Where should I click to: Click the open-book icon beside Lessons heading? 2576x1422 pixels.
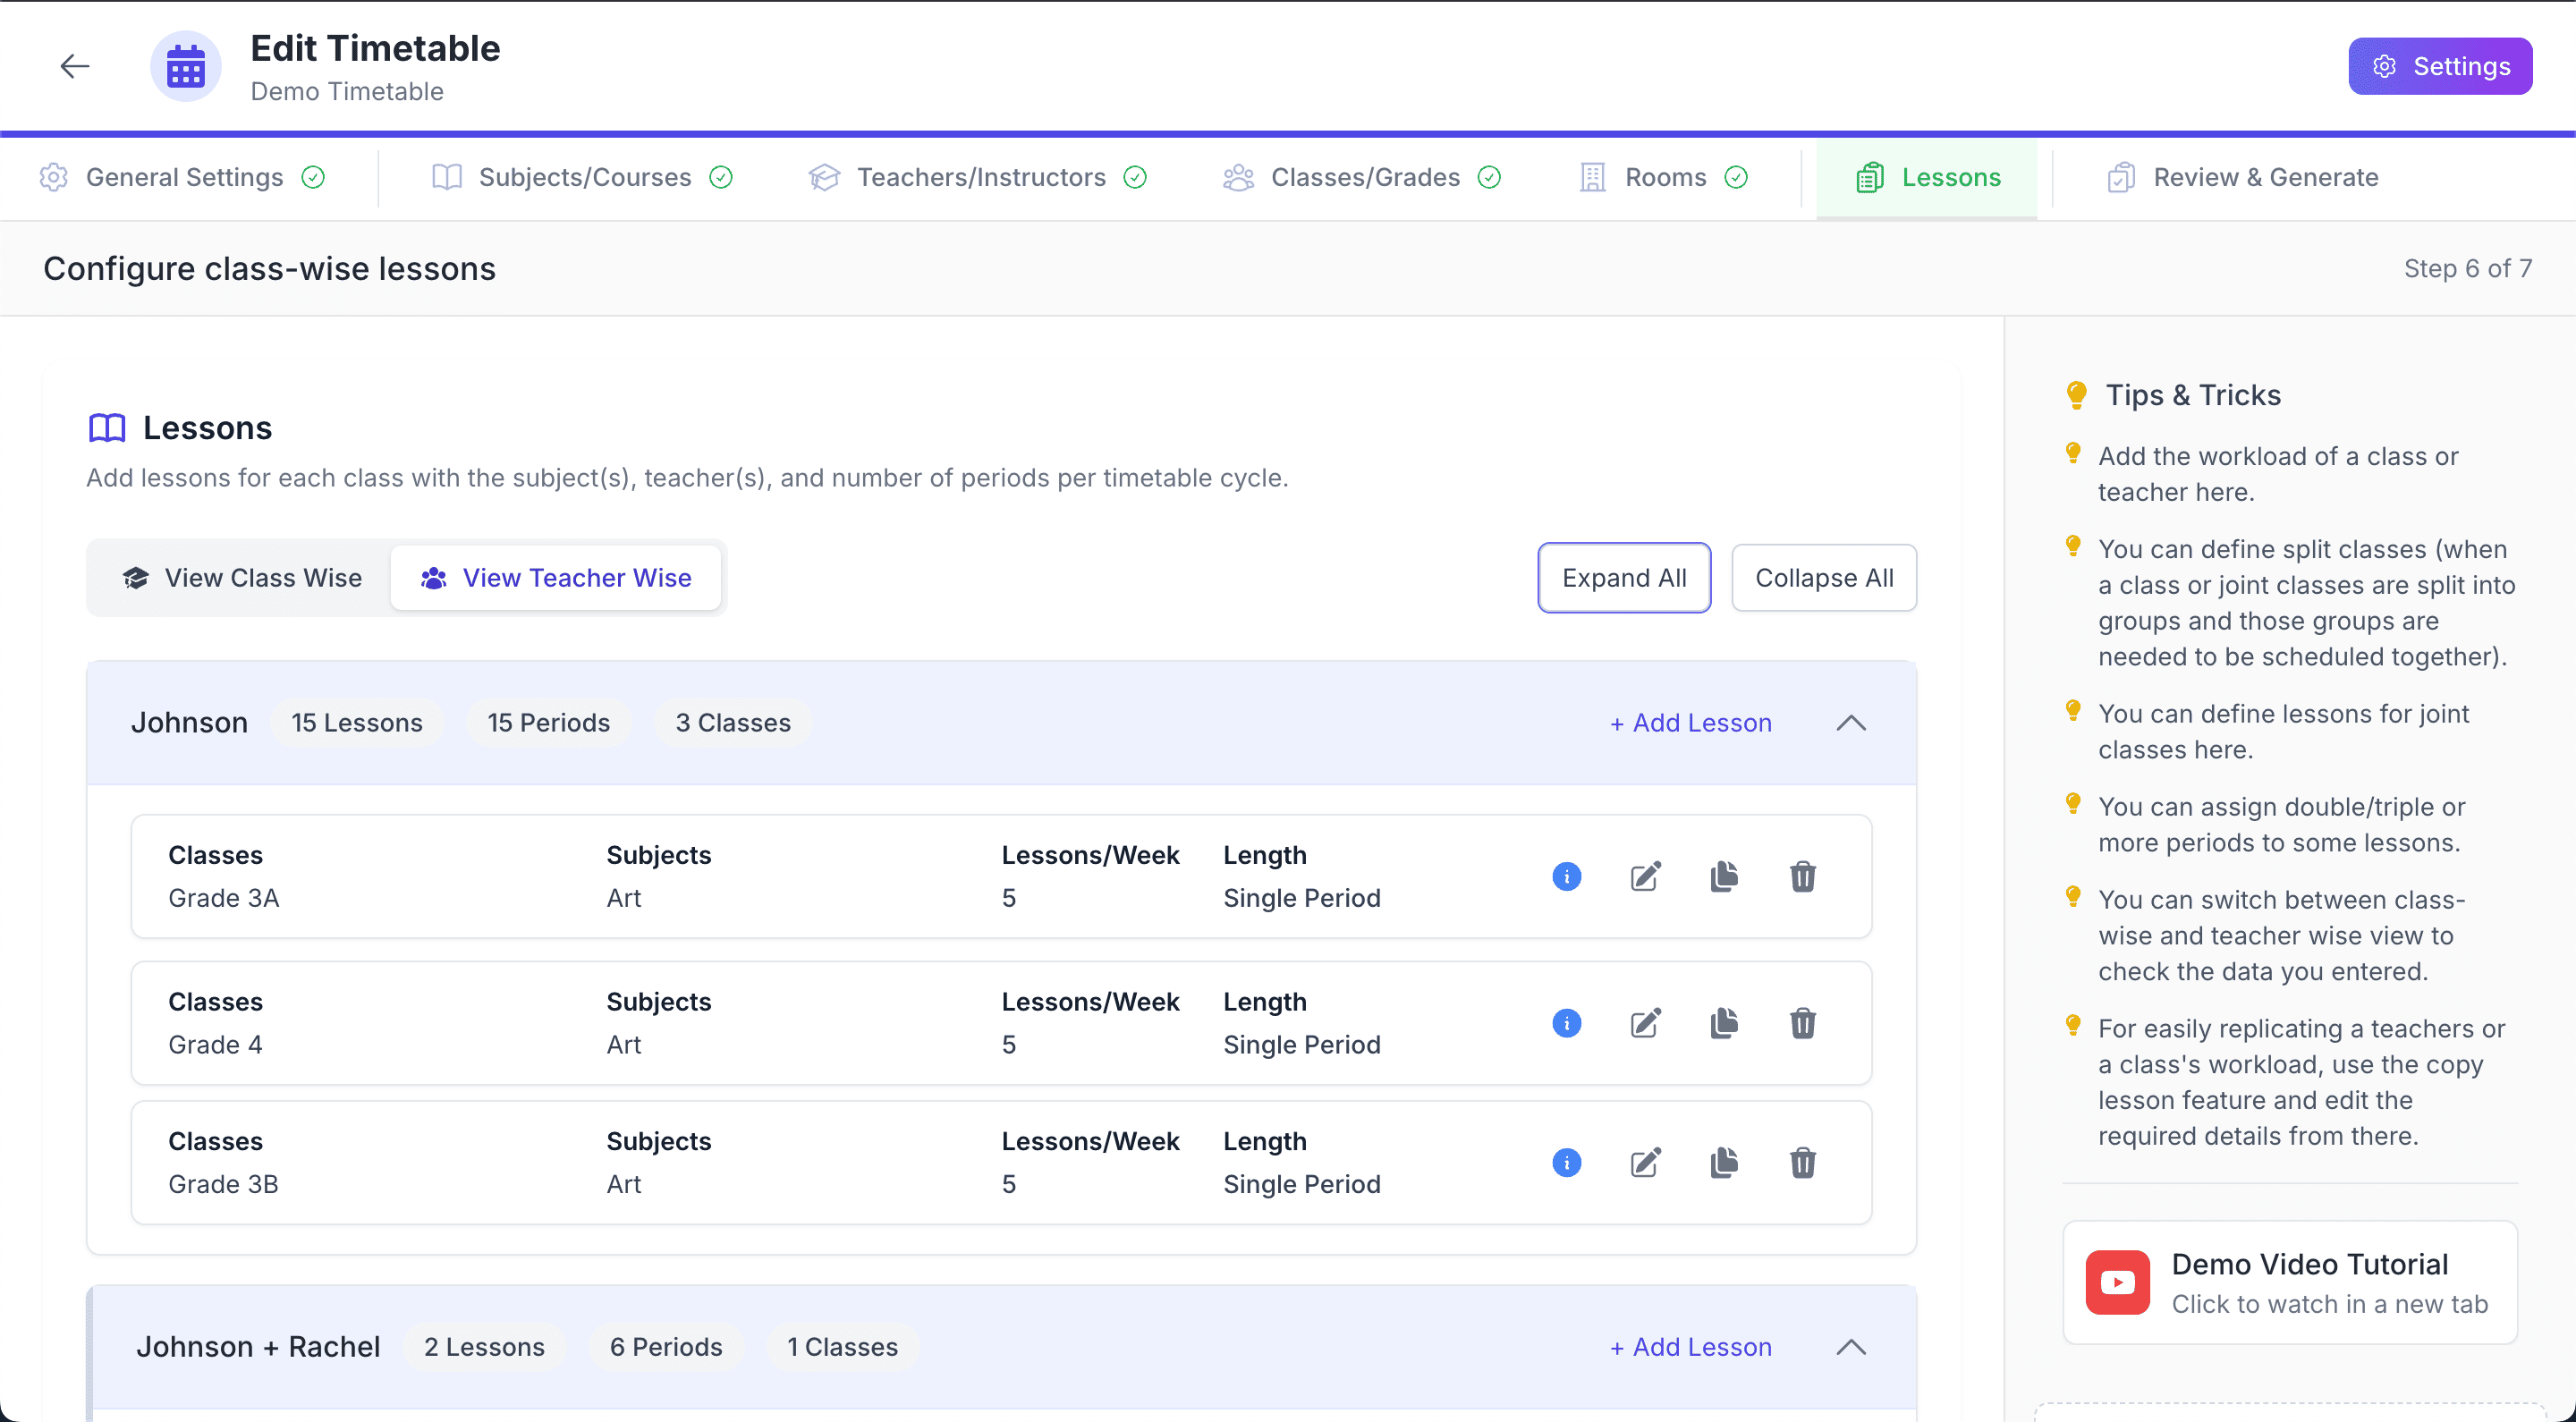[x=107, y=428]
